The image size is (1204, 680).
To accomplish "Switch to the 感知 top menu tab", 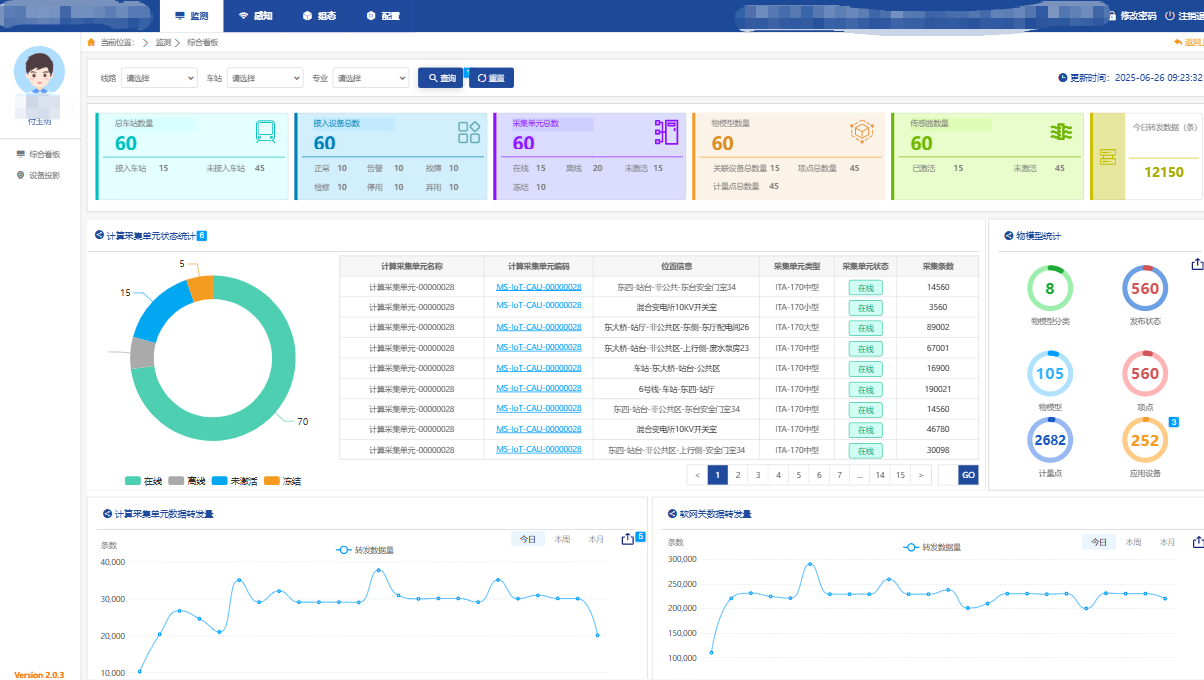I will 255,16.
